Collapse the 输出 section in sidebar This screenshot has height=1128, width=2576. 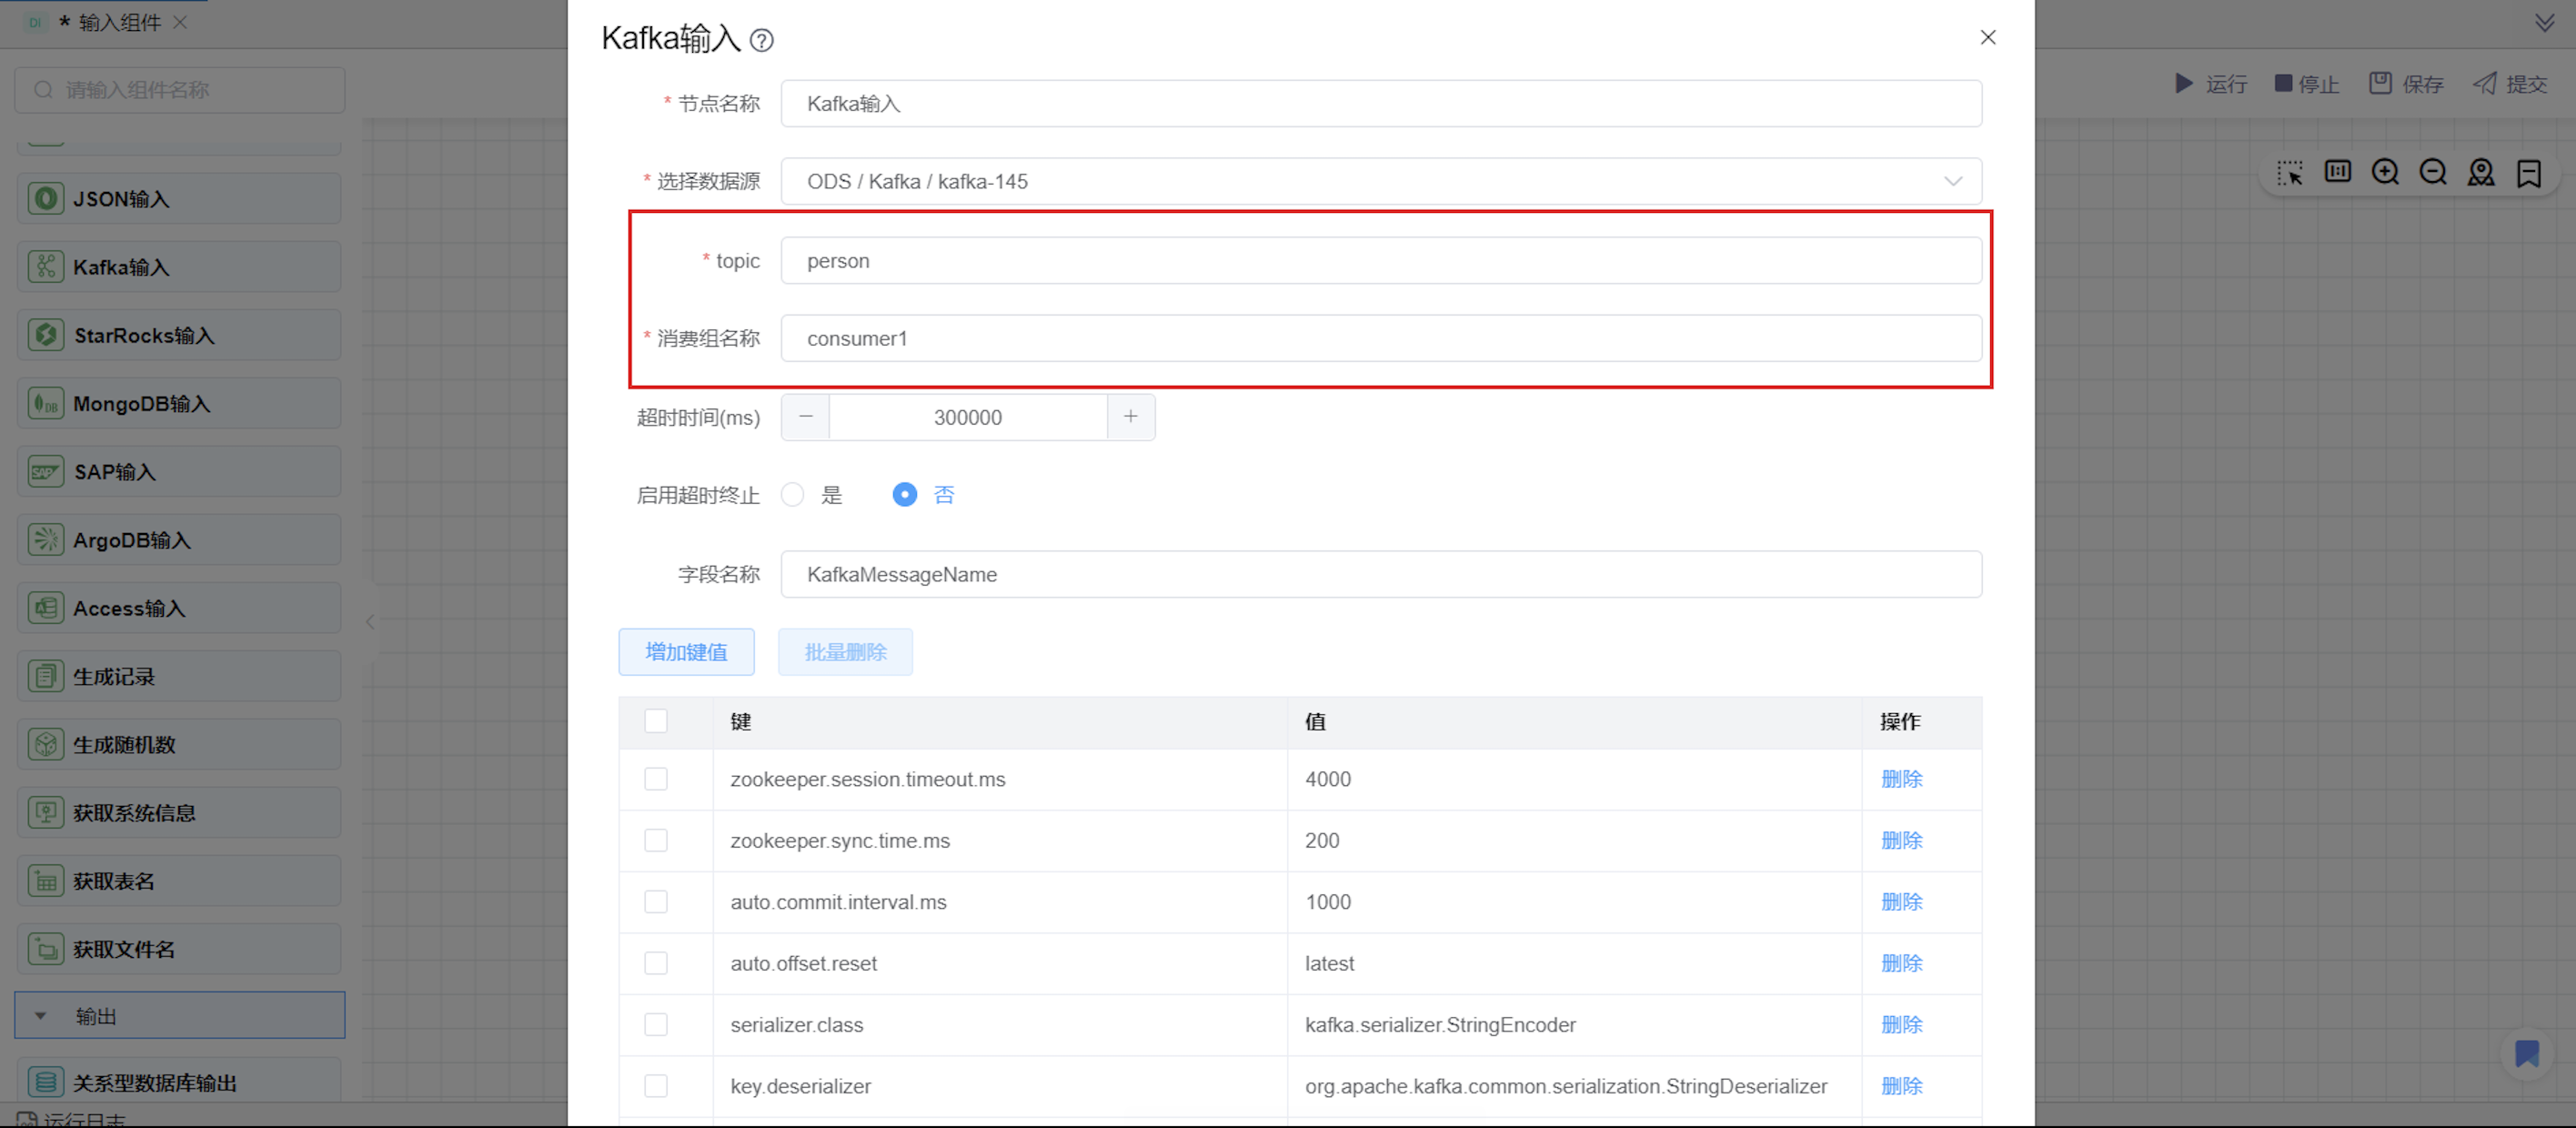coord(41,1016)
